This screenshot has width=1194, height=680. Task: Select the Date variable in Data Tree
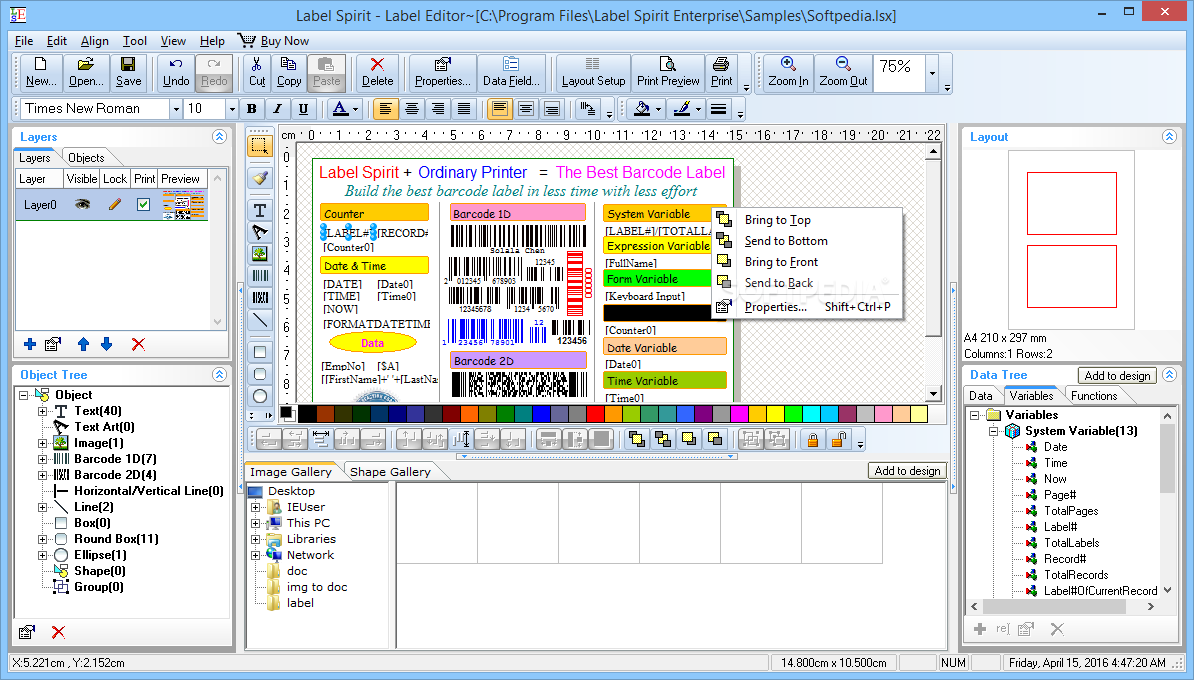(x=1055, y=447)
